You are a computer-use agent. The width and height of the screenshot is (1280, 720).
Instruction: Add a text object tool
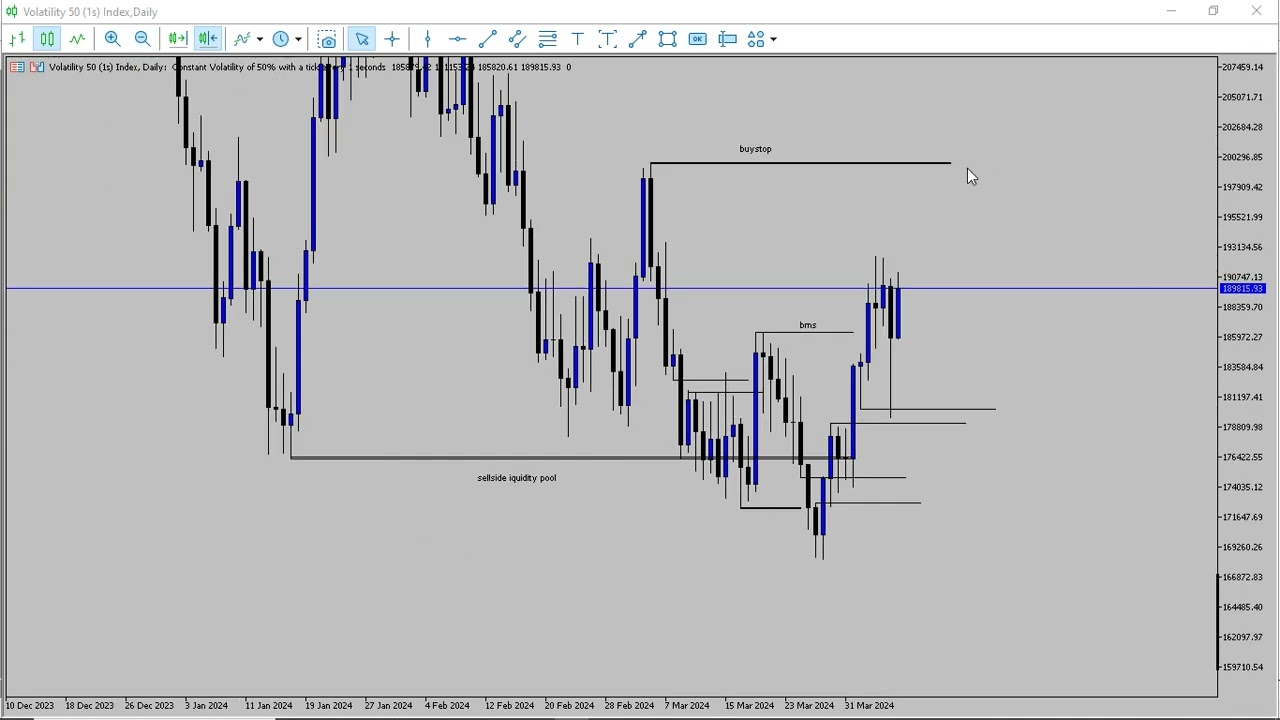[x=577, y=39]
